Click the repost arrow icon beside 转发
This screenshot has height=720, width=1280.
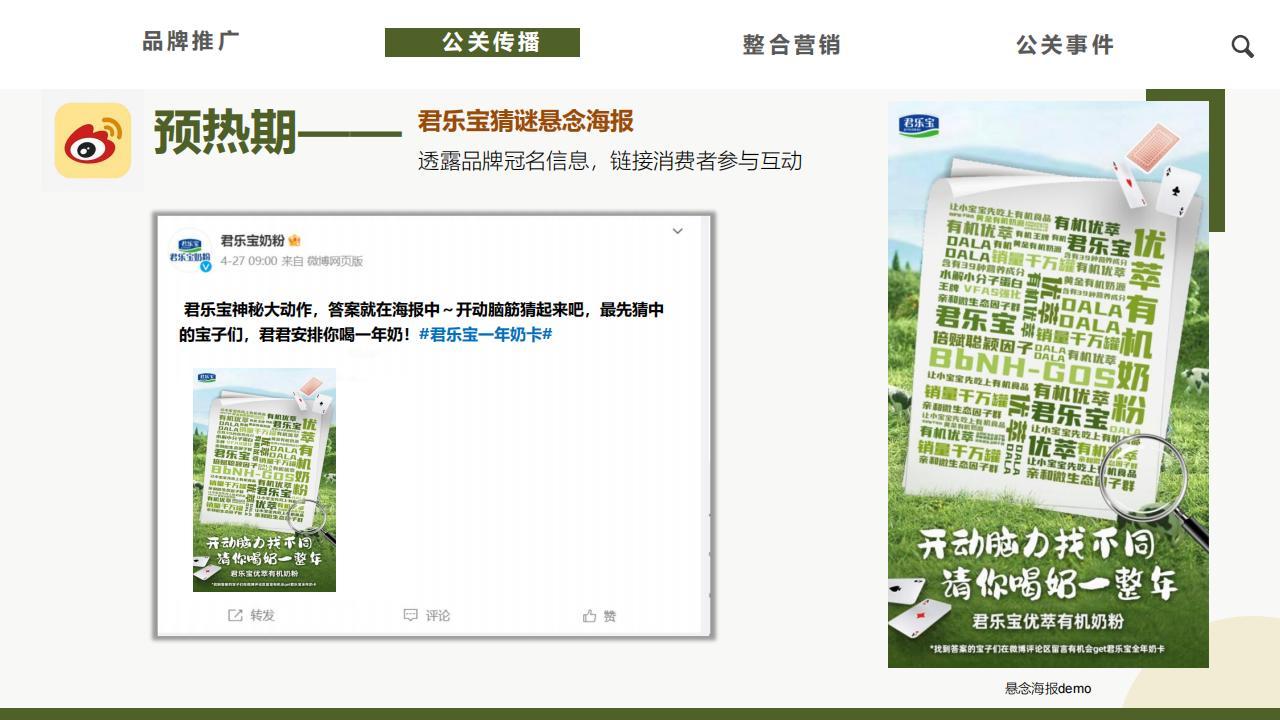pos(235,615)
